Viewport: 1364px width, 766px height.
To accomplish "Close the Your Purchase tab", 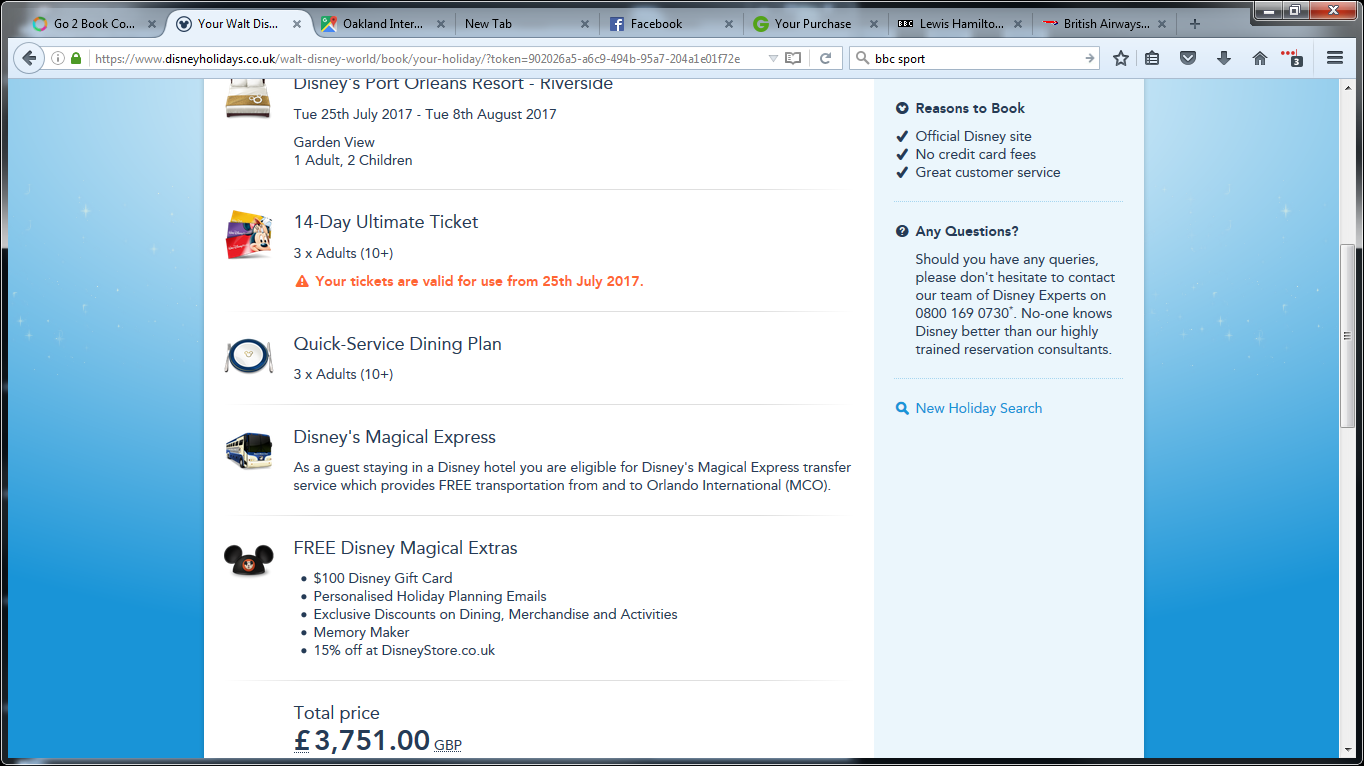I will point(873,24).
